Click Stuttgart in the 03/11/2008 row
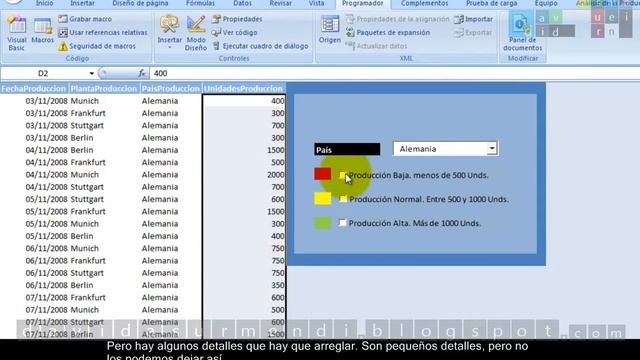 click(87, 125)
